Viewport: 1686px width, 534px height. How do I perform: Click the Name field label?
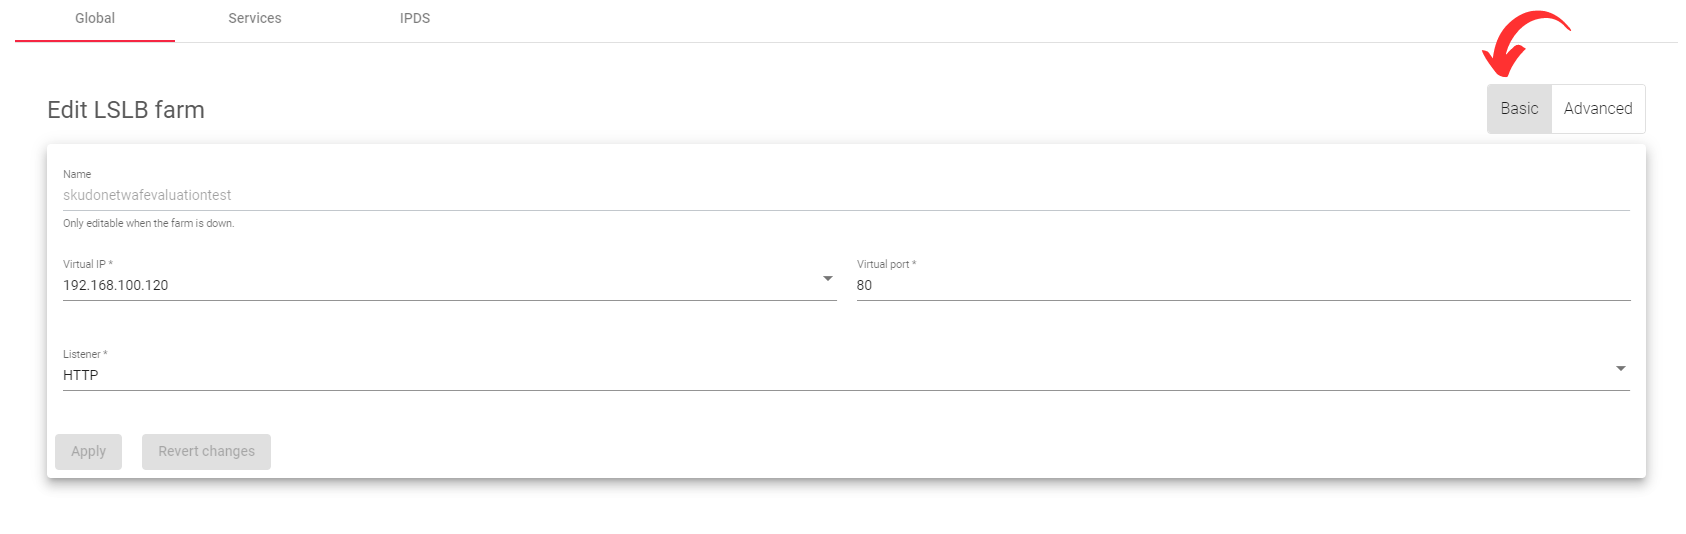click(77, 174)
